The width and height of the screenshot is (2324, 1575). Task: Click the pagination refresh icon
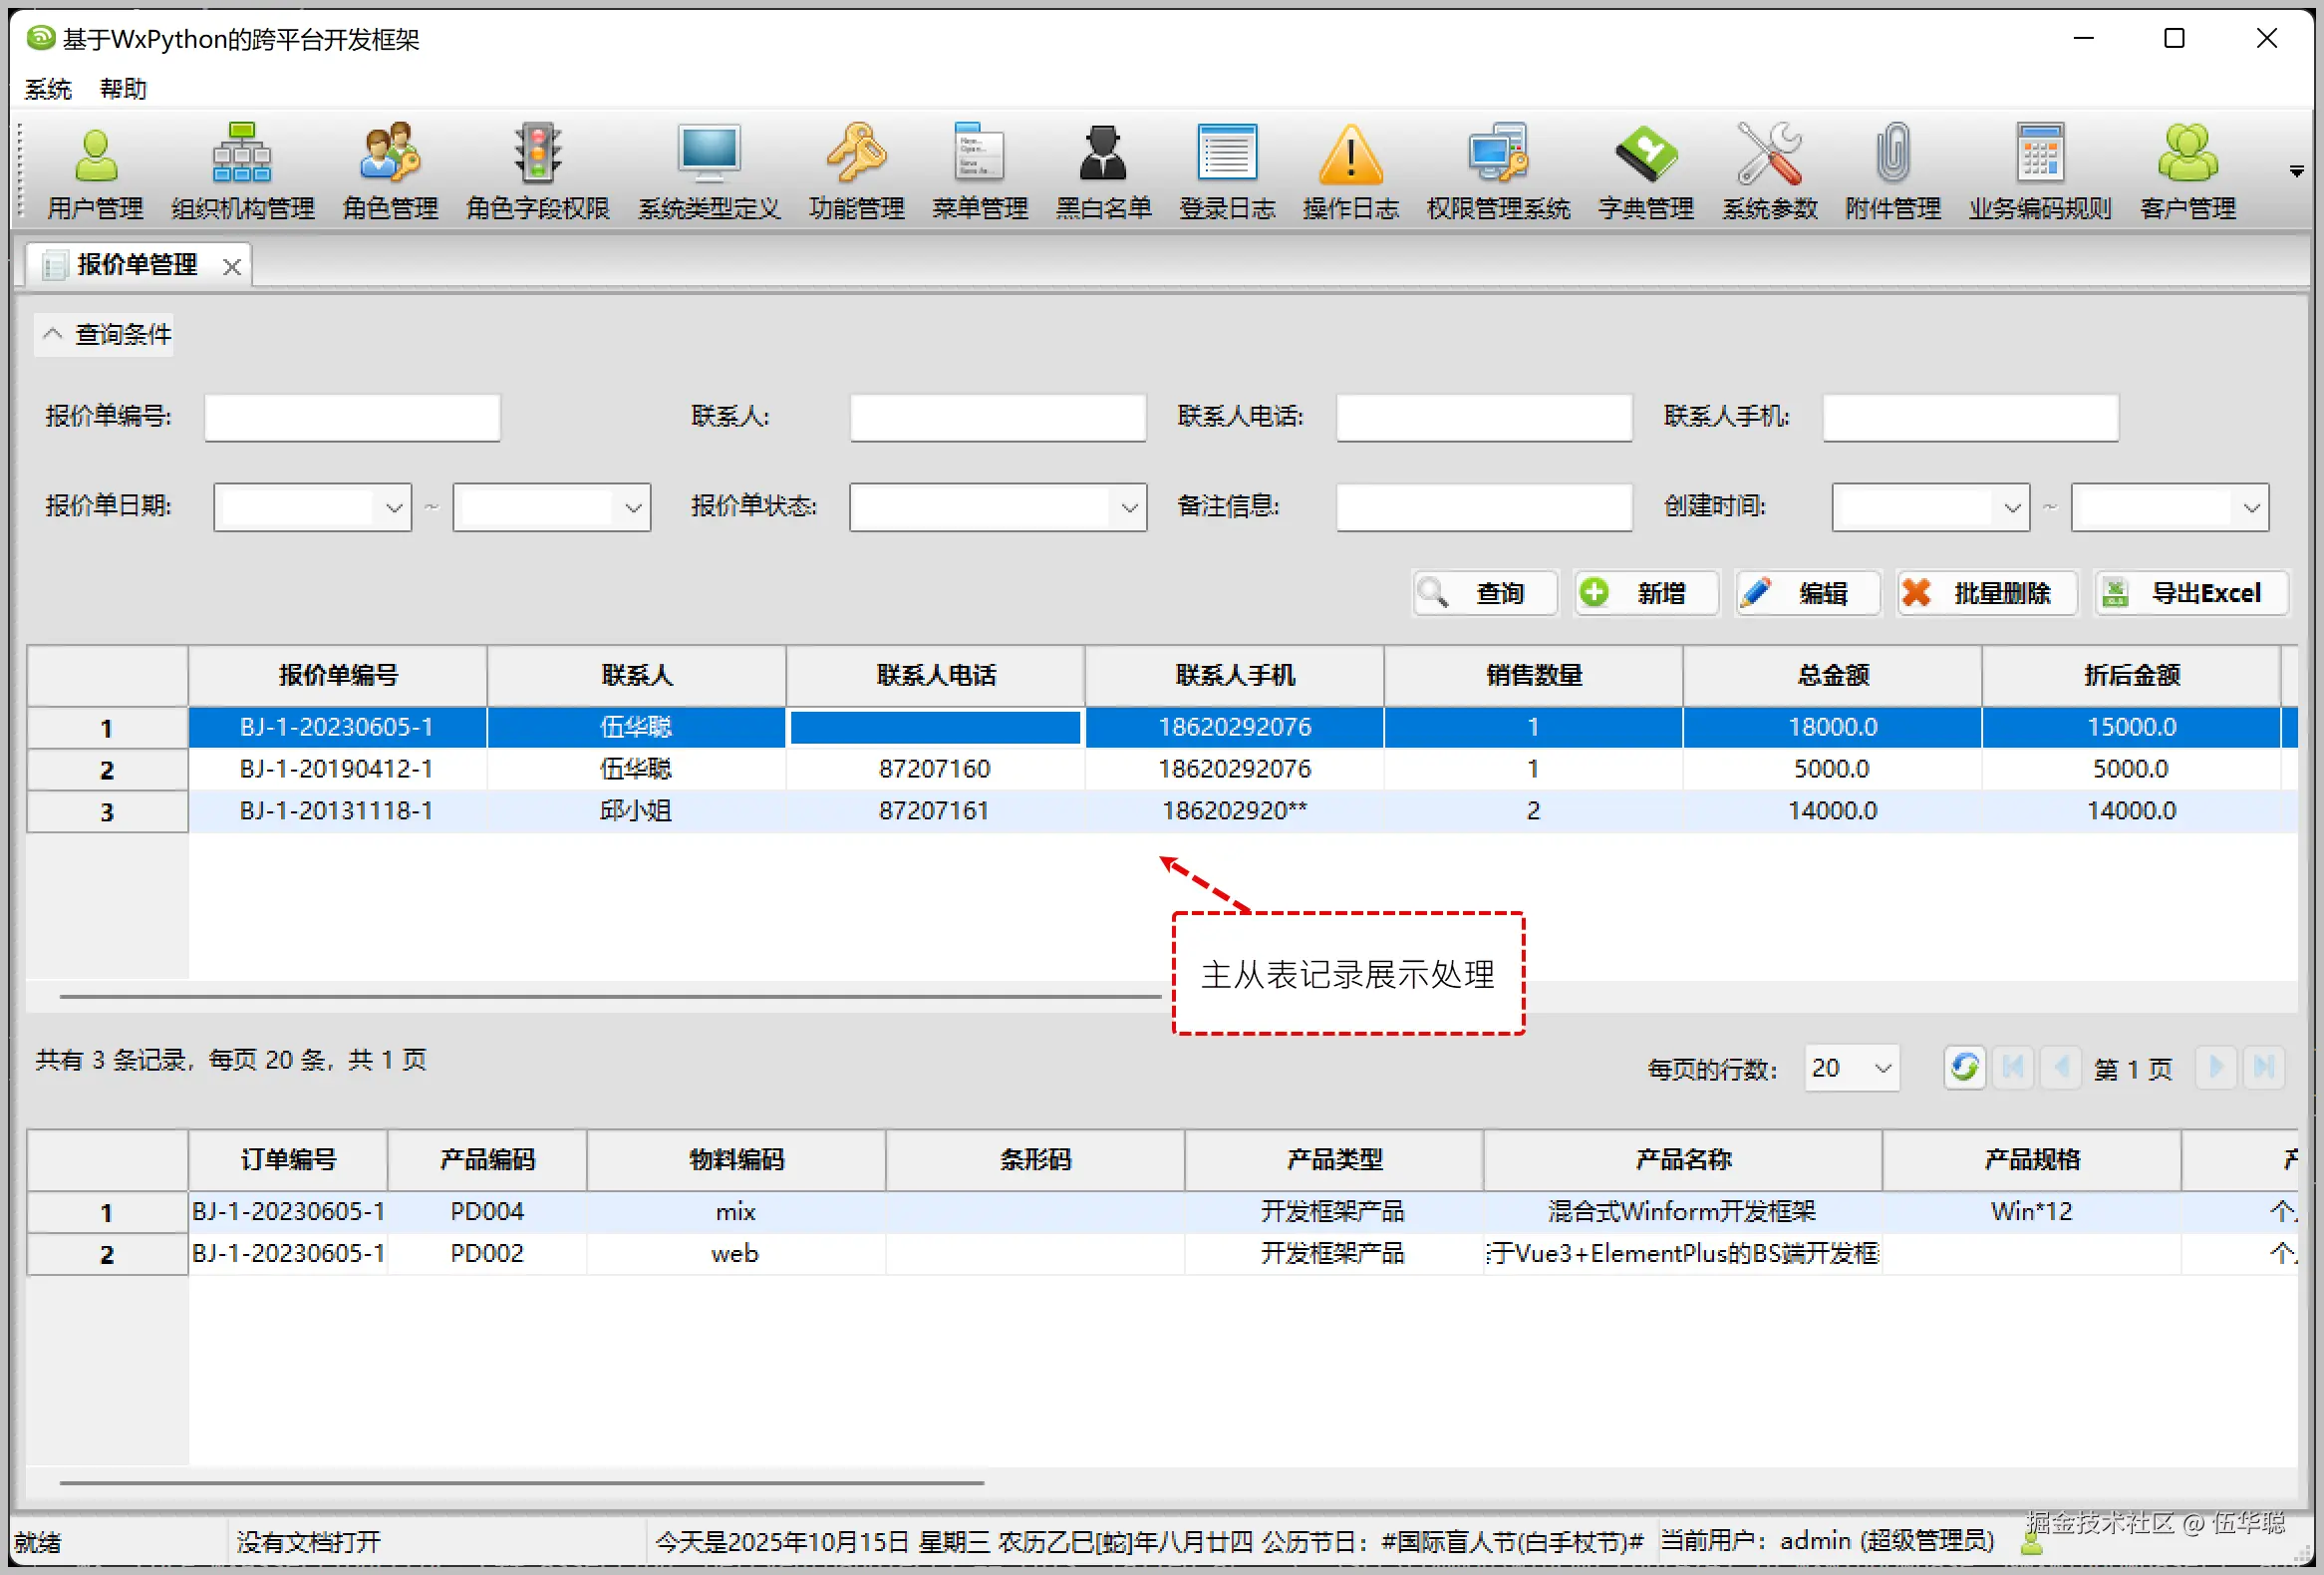coord(1964,1068)
